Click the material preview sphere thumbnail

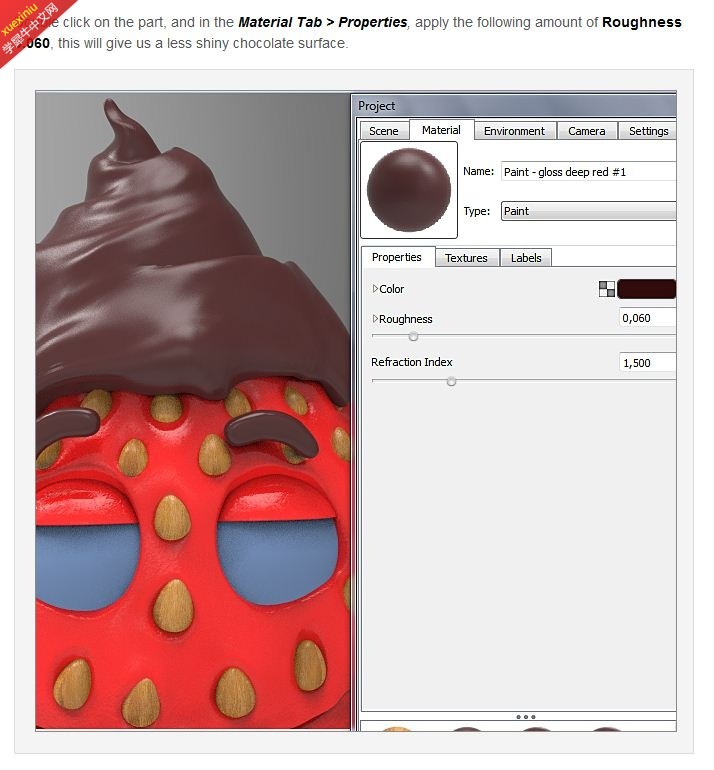coord(409,190)
